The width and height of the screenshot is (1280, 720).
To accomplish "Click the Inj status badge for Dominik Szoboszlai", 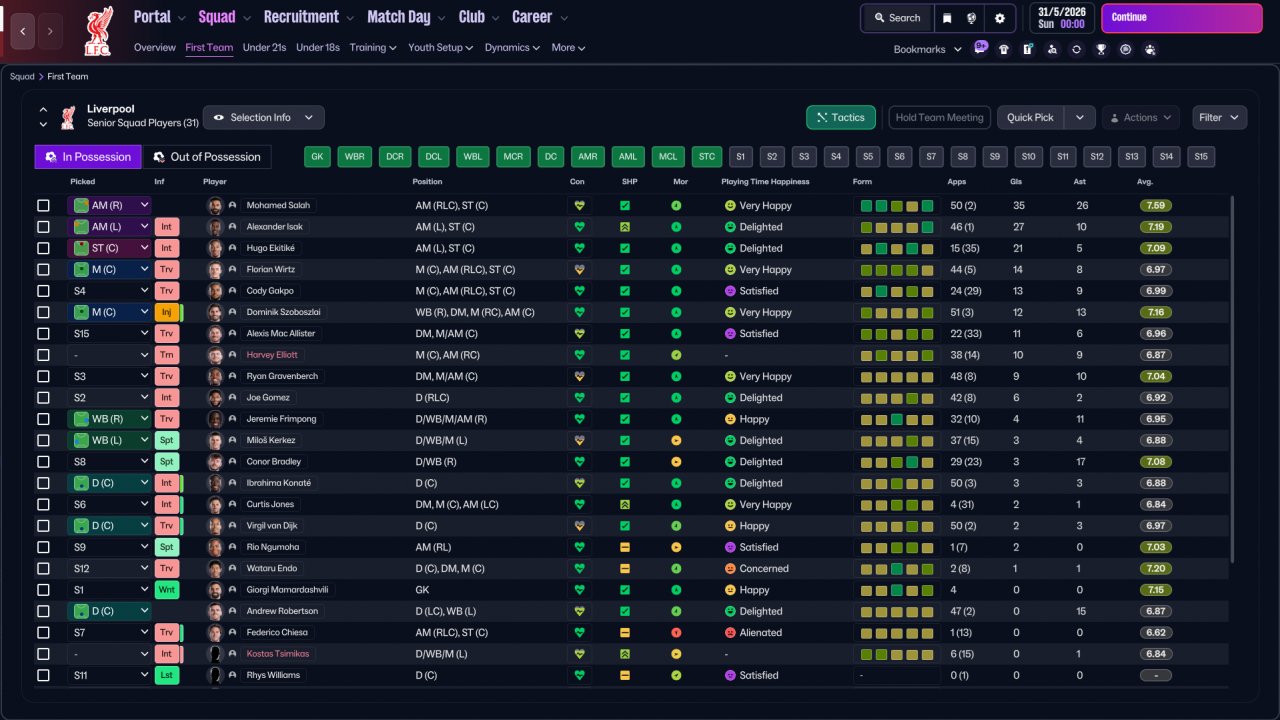I will (x=167, y=312).
